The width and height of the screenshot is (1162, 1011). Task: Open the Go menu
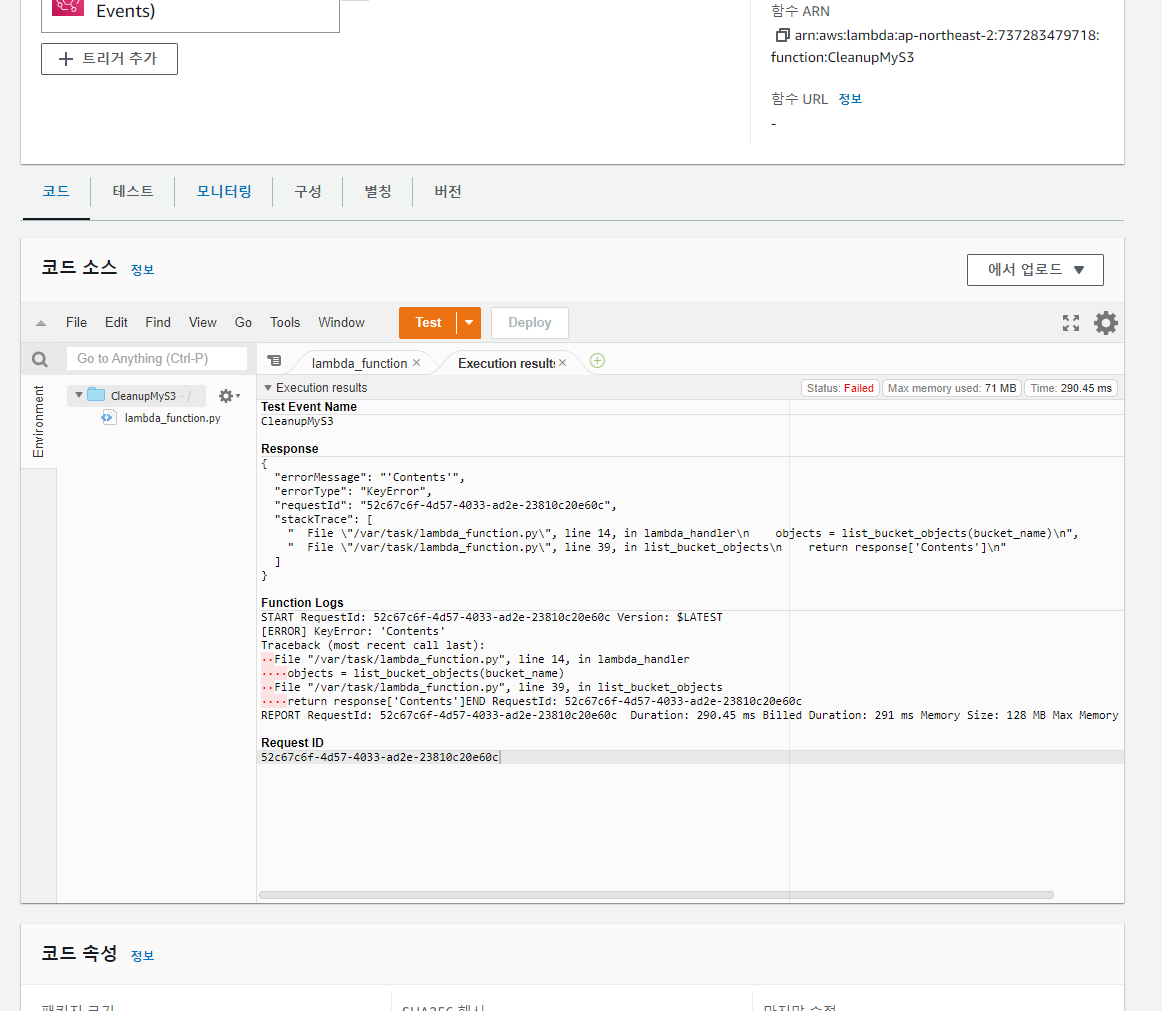pyautogui.click(x=243, y=322)
